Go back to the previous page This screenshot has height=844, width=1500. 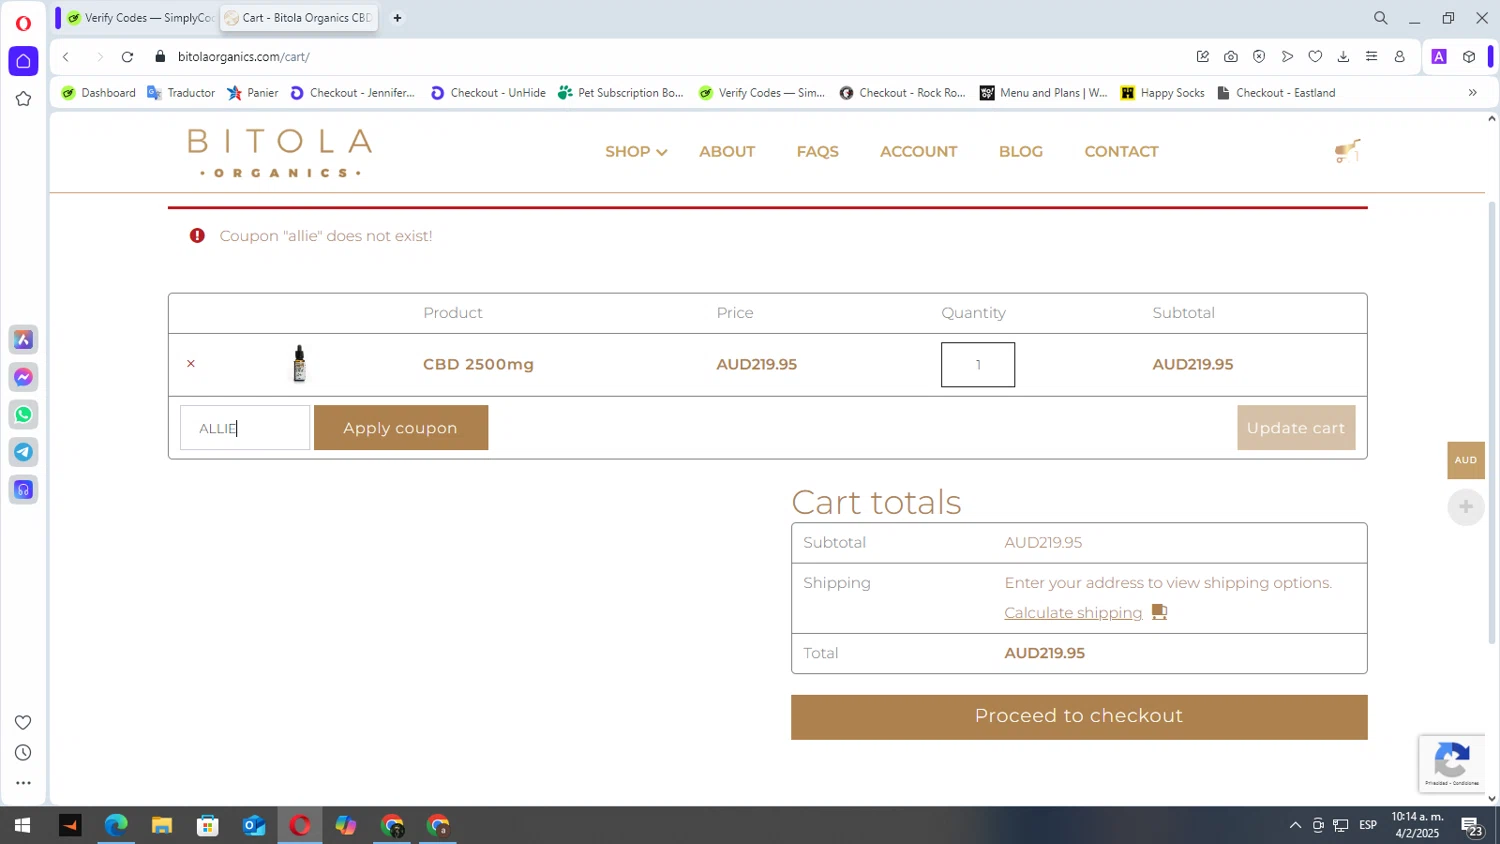point(66,57)
